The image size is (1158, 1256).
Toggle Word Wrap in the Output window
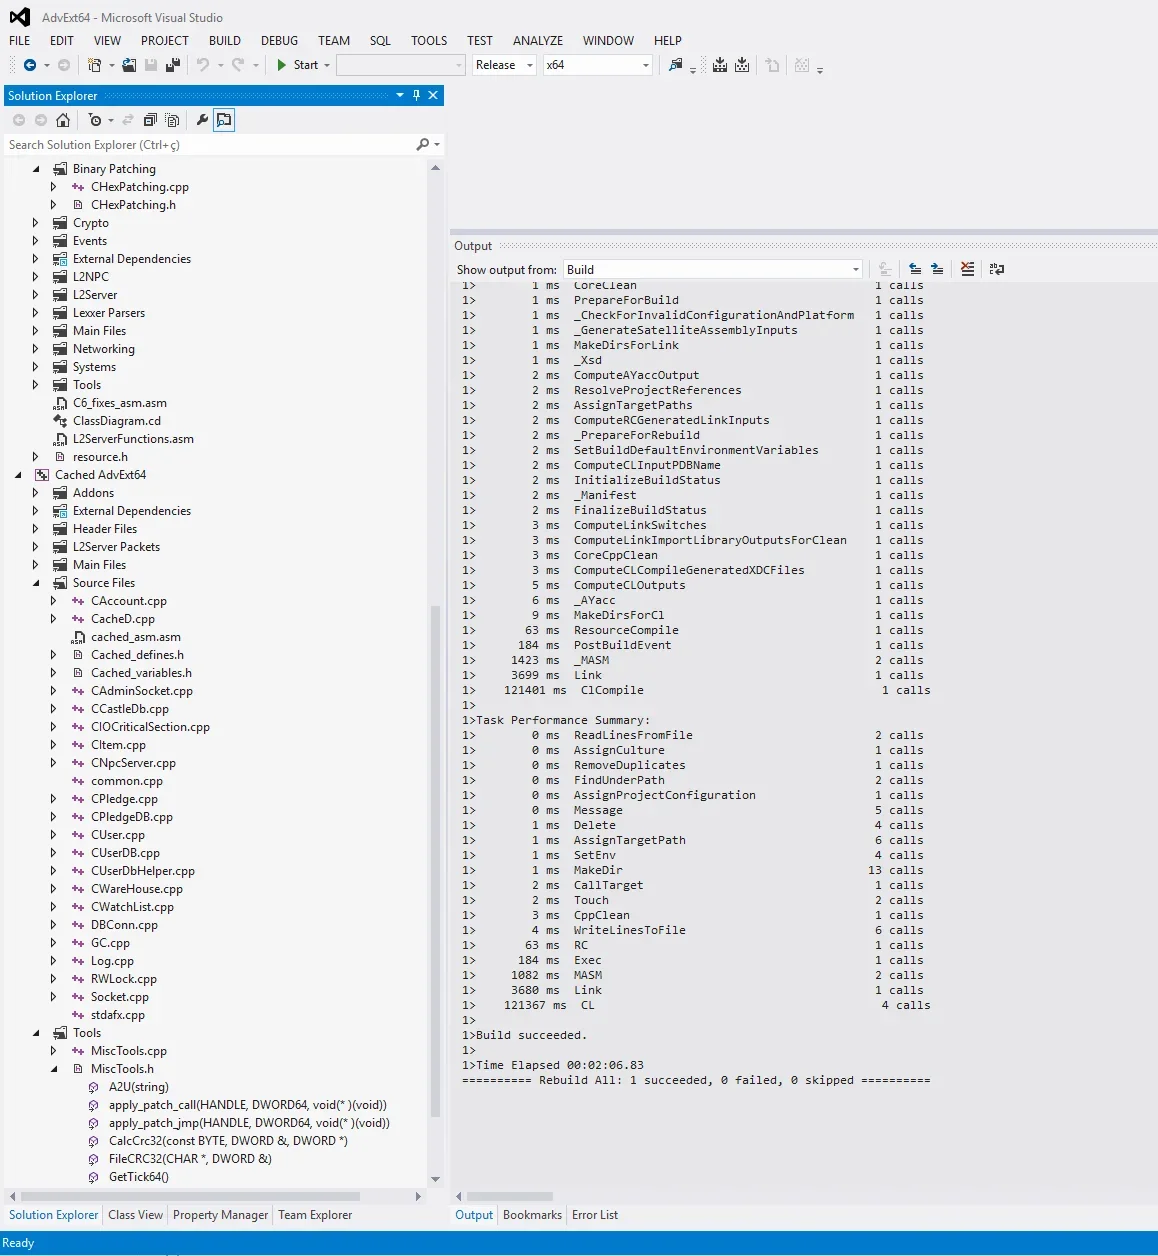click(997, 269)
